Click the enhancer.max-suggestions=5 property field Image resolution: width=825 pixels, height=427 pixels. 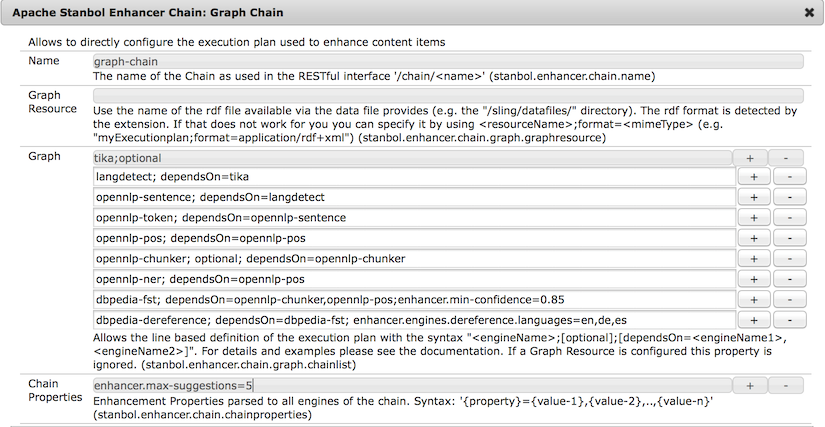412,385
